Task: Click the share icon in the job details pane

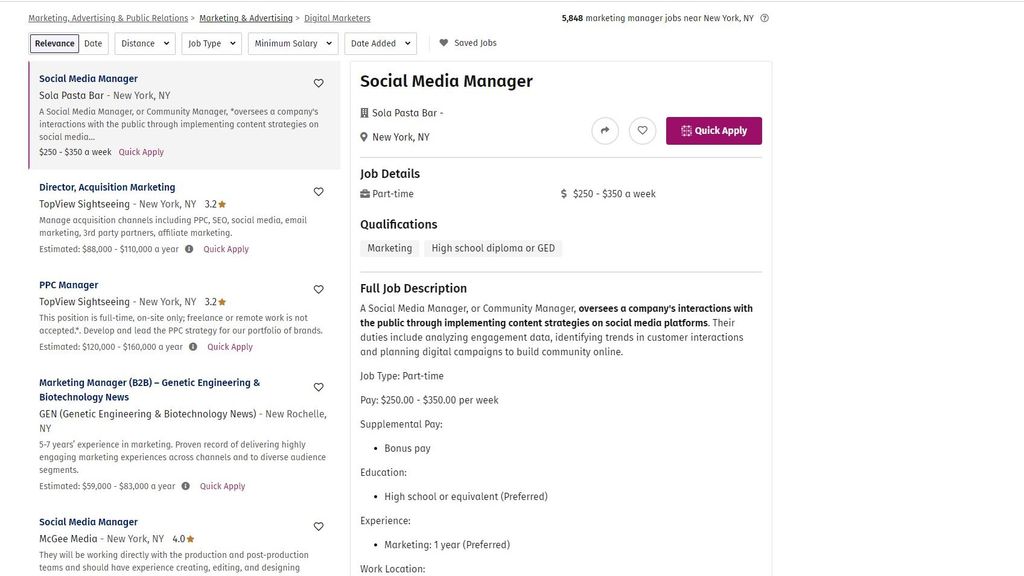Action: click(x=605, y=130)
